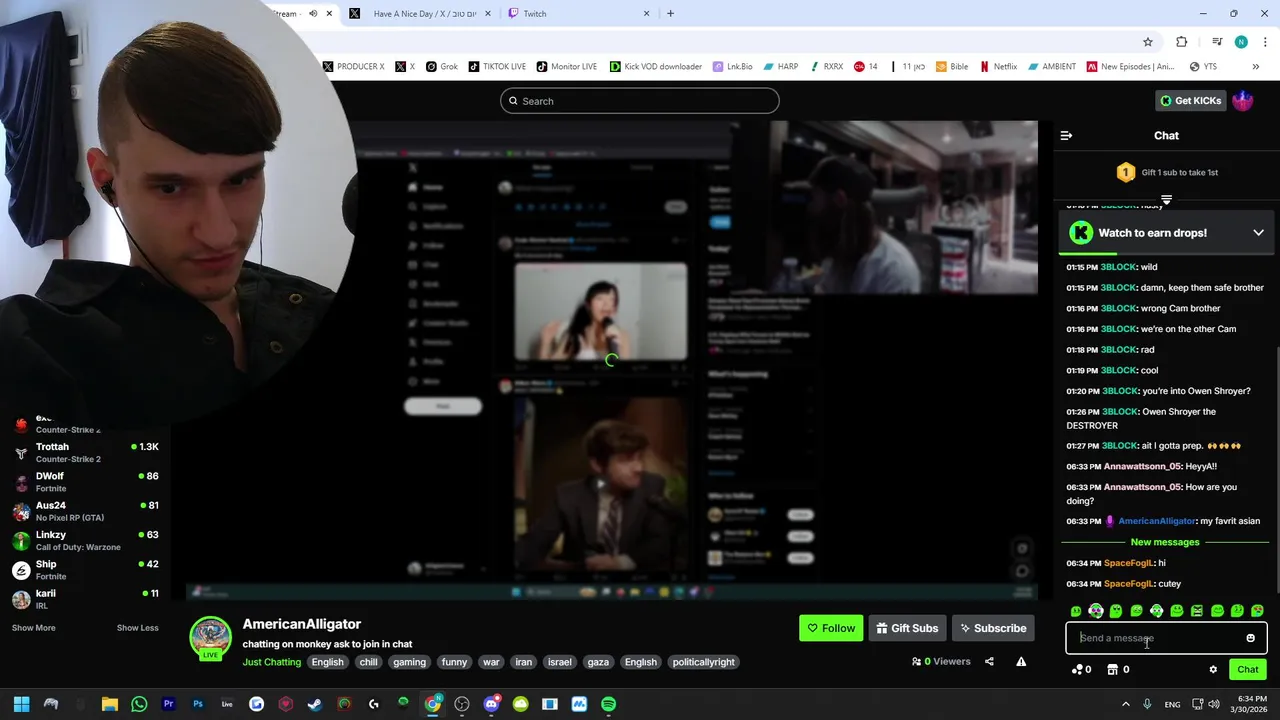The height and width of the screenshot is (720, 1280).
Task: Switch to the Have A Nice Day X tab
Action: tap(422, 14)
